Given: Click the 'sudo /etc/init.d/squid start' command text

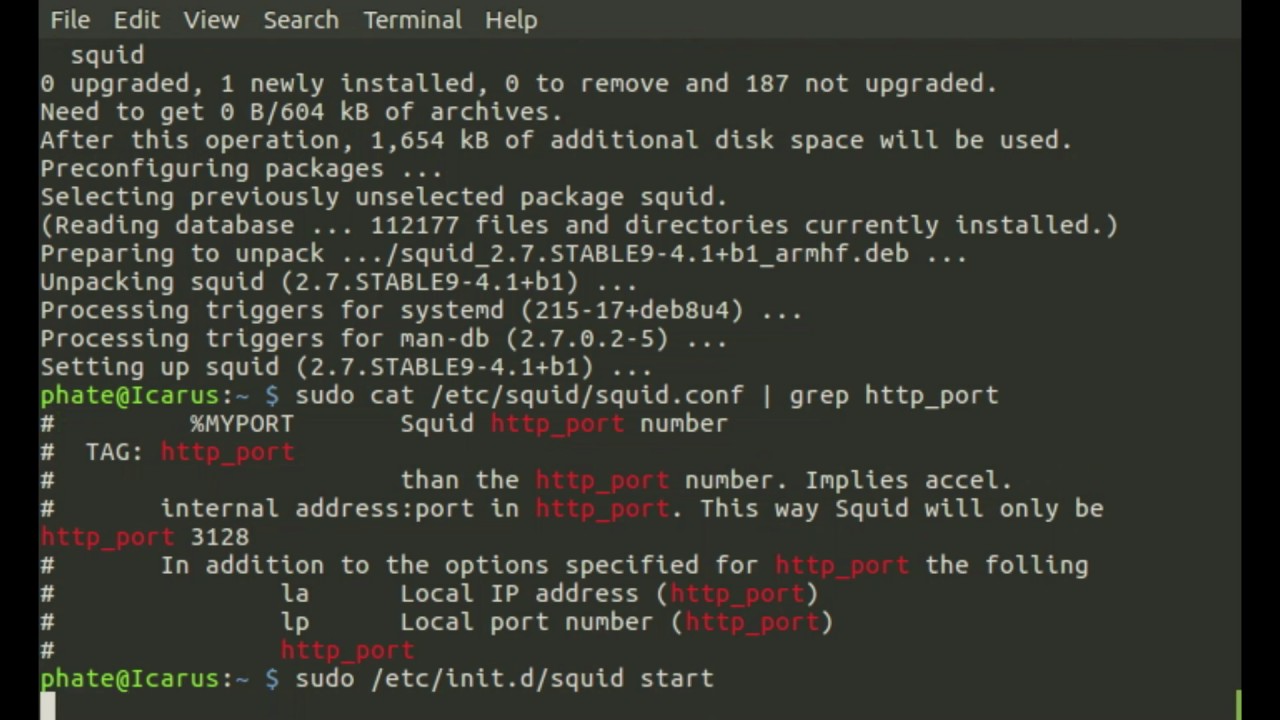Looking at the screenshot, I should click(x=504, y=679).
